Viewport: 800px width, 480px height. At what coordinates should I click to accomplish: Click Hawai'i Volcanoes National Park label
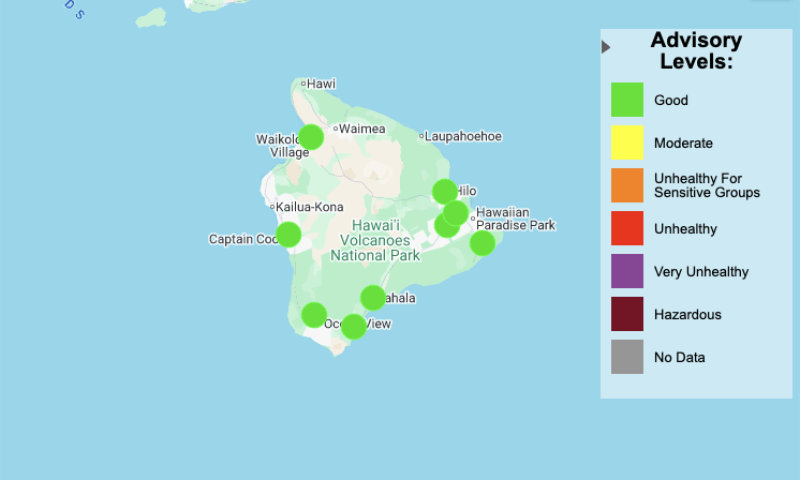coord(375,240)
